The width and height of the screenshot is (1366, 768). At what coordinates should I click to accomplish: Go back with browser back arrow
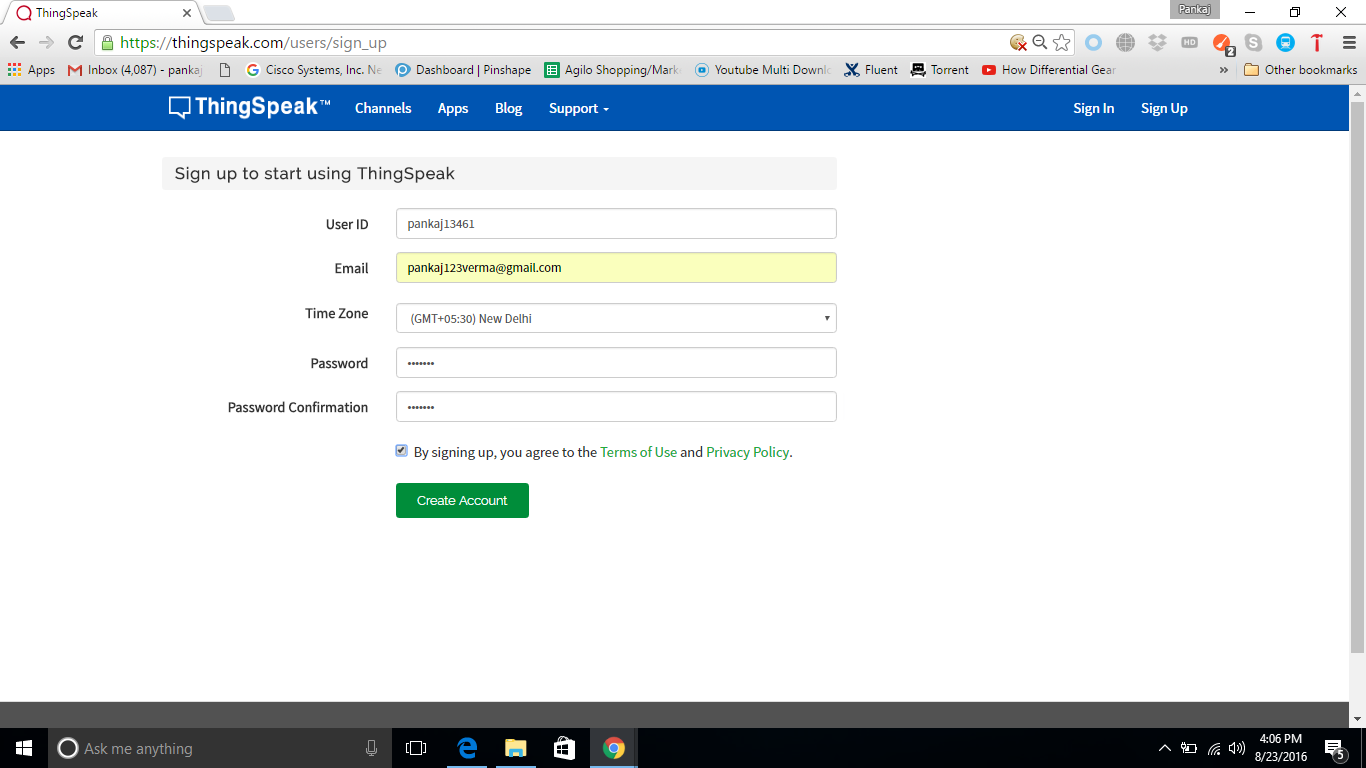click(17, 42)
